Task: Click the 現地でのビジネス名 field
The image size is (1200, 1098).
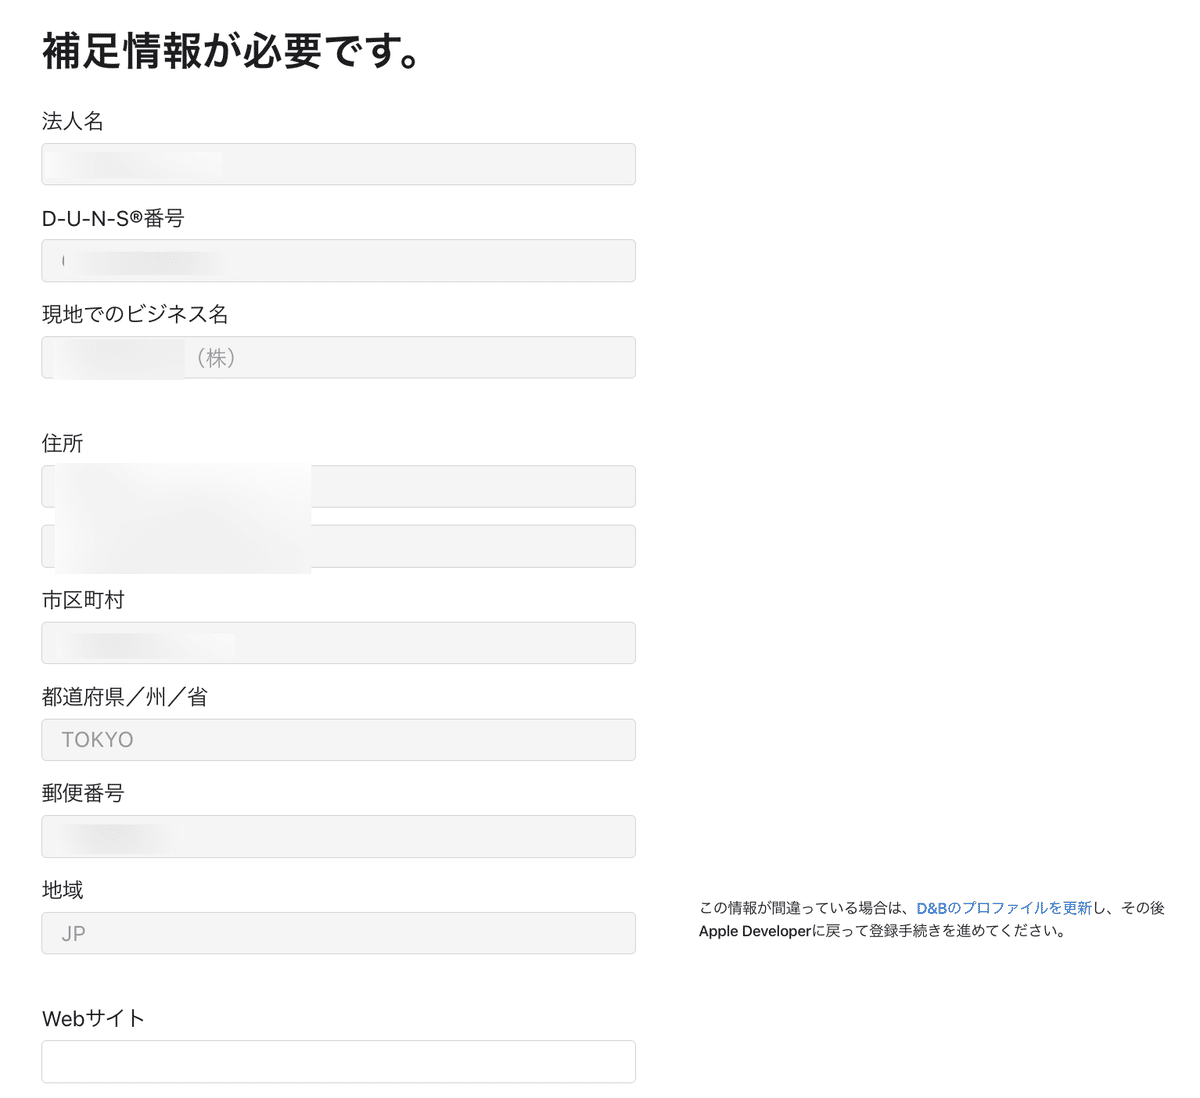Action: pyautogui.click(x=338, y=357)
